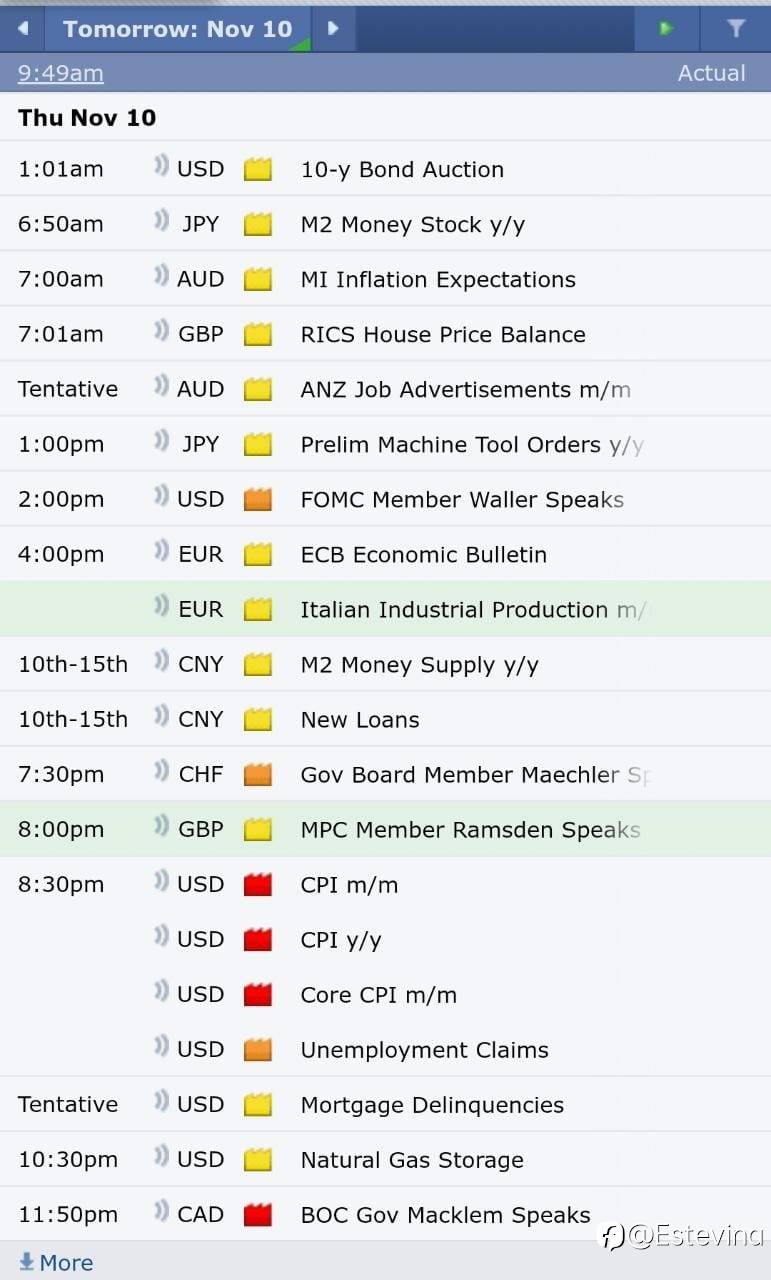Toggle sound icon for ECB Economic Bulletin
771x1280 pixels.
161,552
